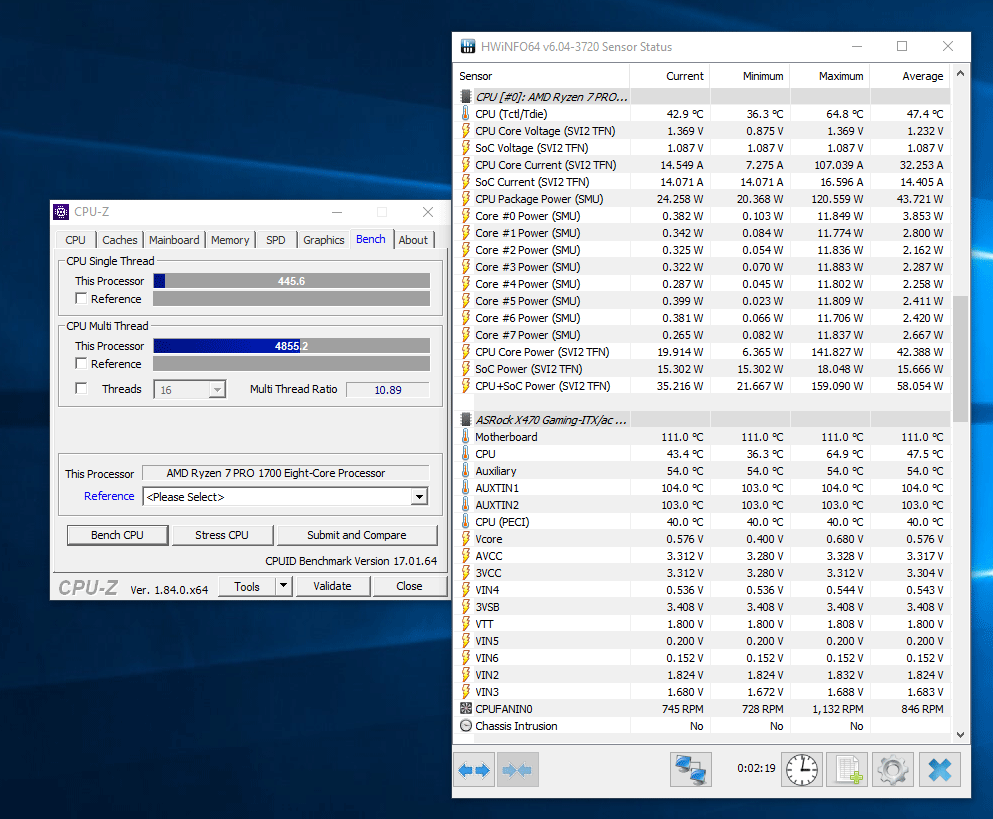Select the Core #7 Power (SMU) row
This screenshot has width=993, height=819.
click(x=703, y=334)
